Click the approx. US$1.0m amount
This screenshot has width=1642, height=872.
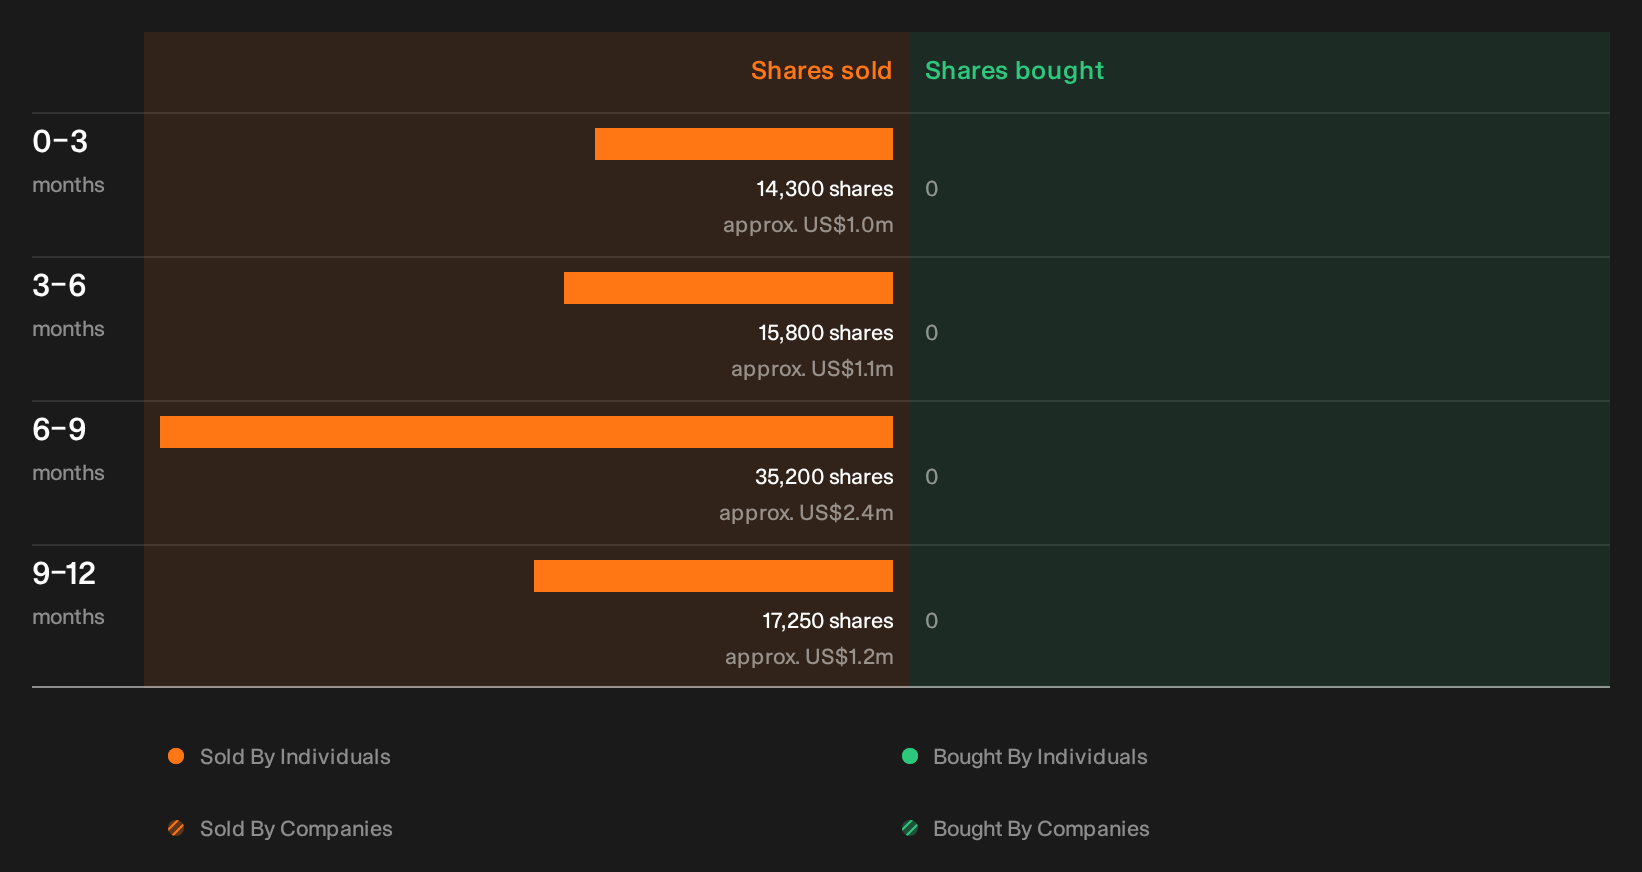point(808,225)
